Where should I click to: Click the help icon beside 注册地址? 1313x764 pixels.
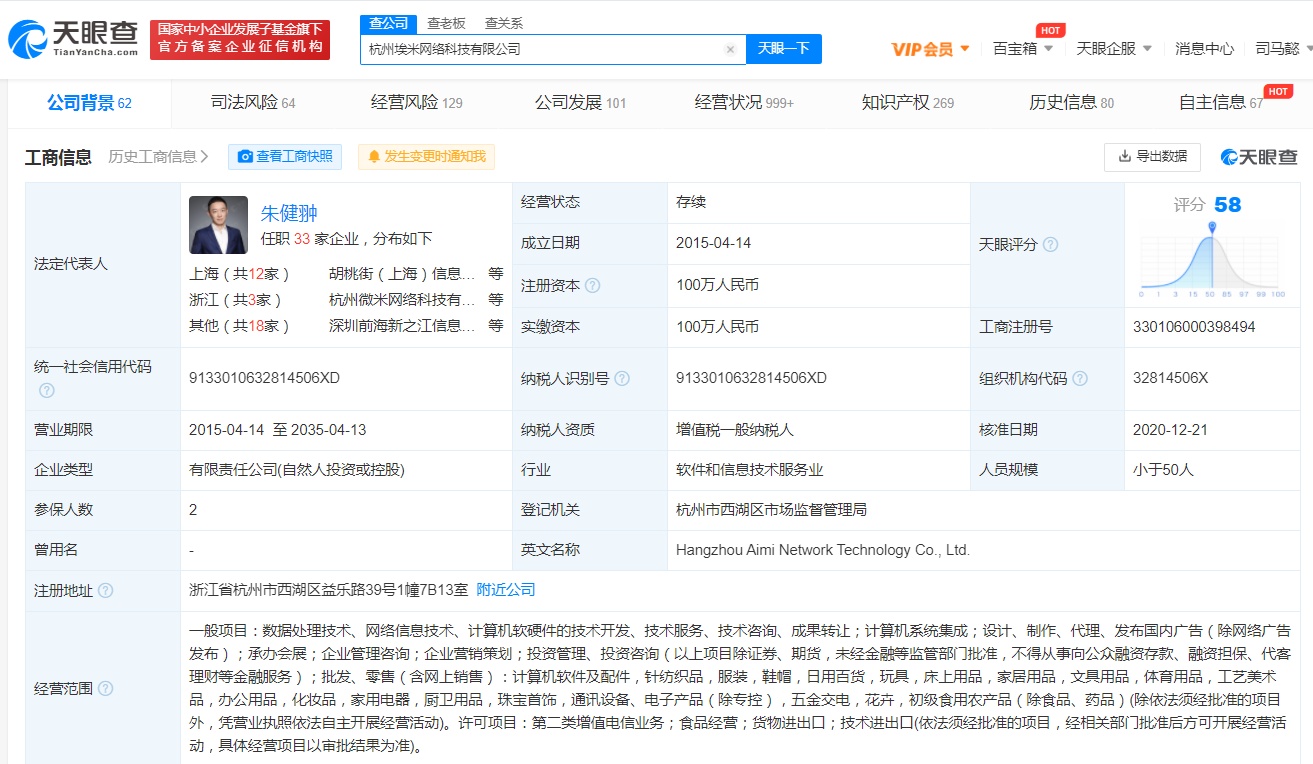point(106,591)
